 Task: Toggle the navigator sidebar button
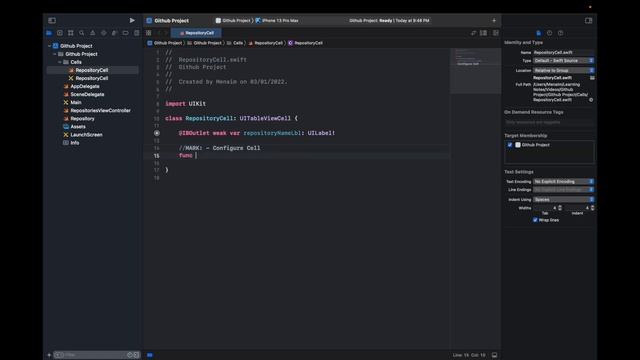point(52,20)
